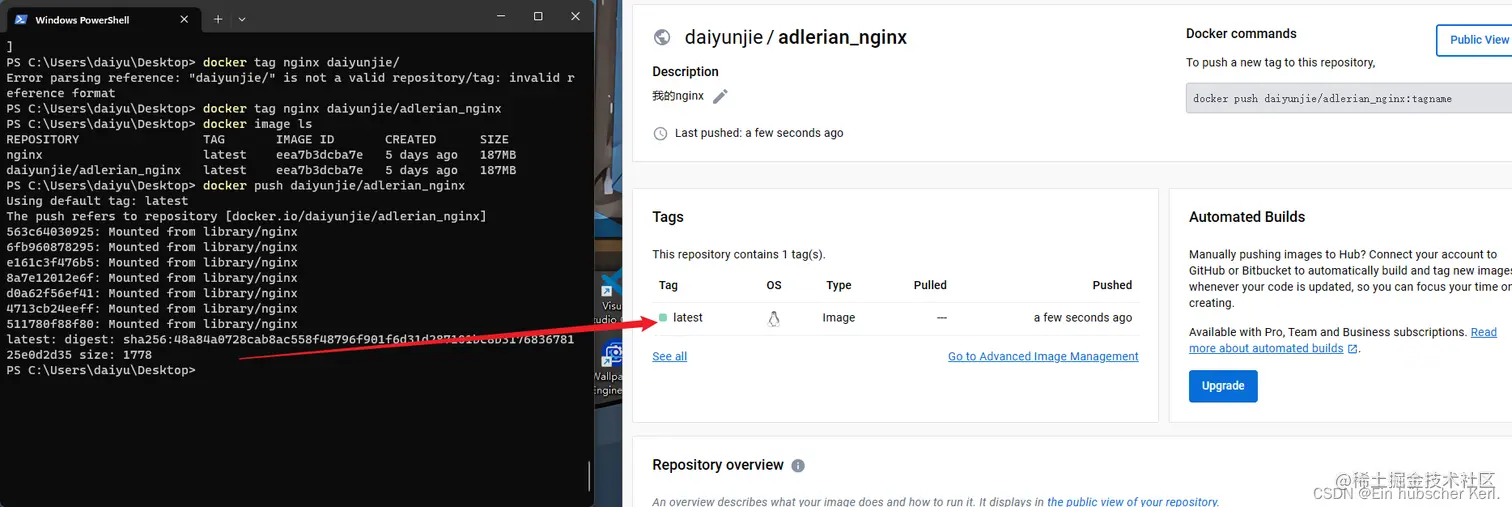
Task: Click the Pushed column header
Action: (x=1112, y=285)
